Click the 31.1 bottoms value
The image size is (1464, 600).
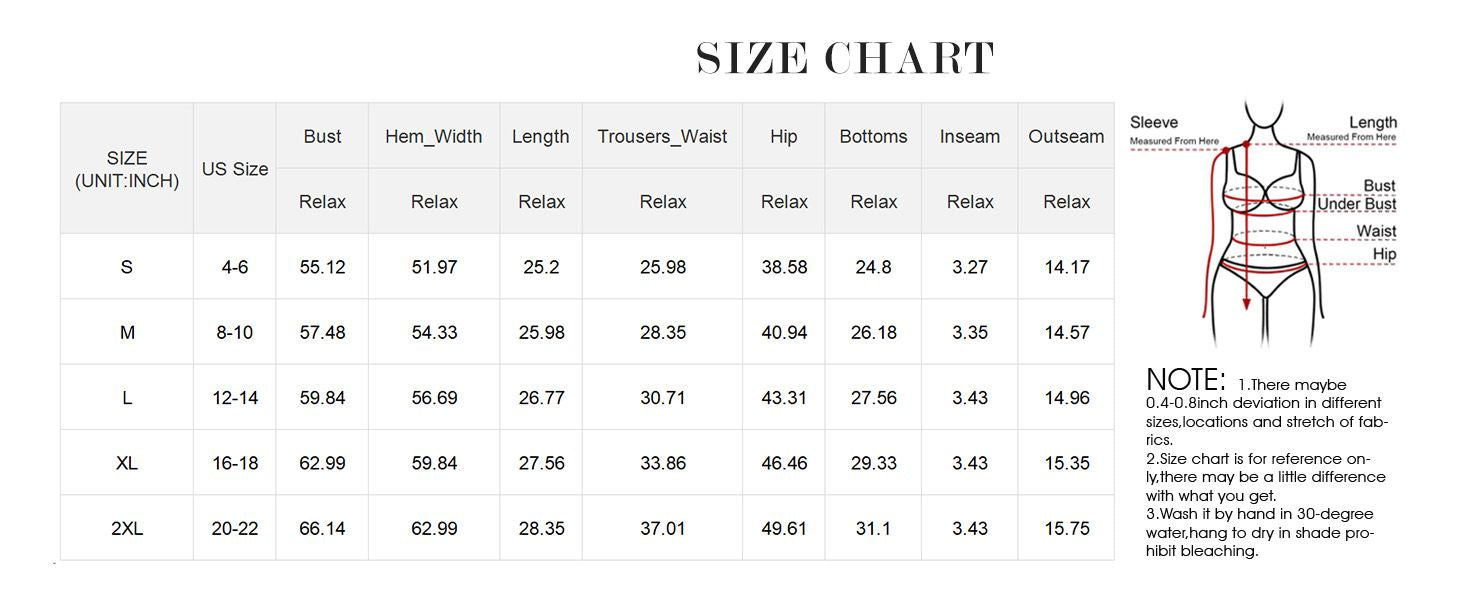coord(873,529)
